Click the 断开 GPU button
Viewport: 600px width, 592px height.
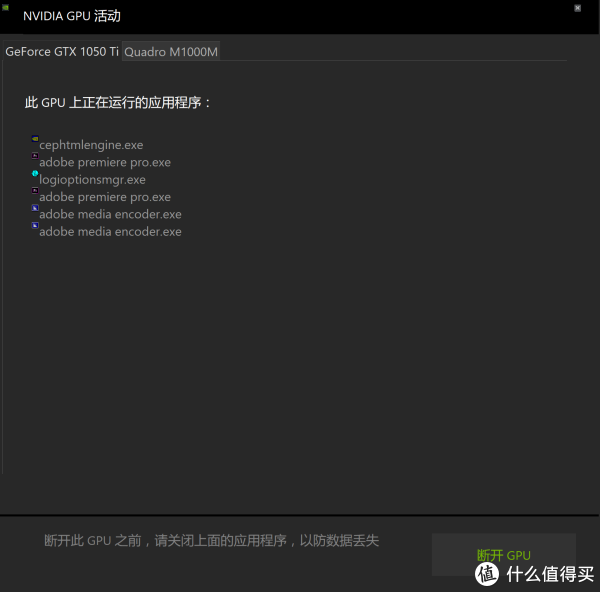(x=504, y=554)
